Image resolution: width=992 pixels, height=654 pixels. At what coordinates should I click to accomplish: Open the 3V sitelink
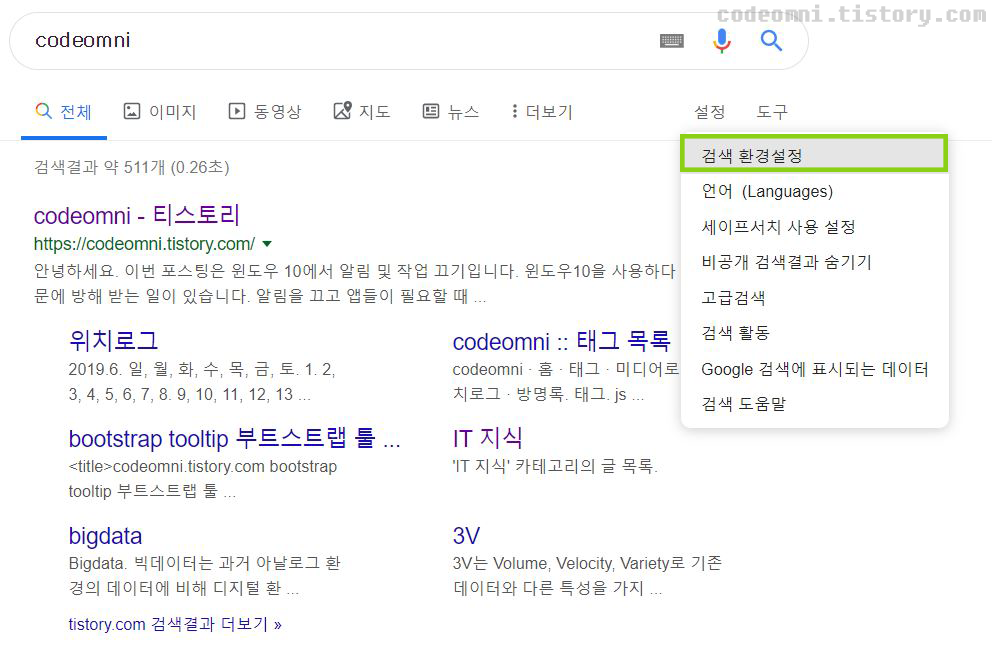pyautogui.click(x=466, y=536)
